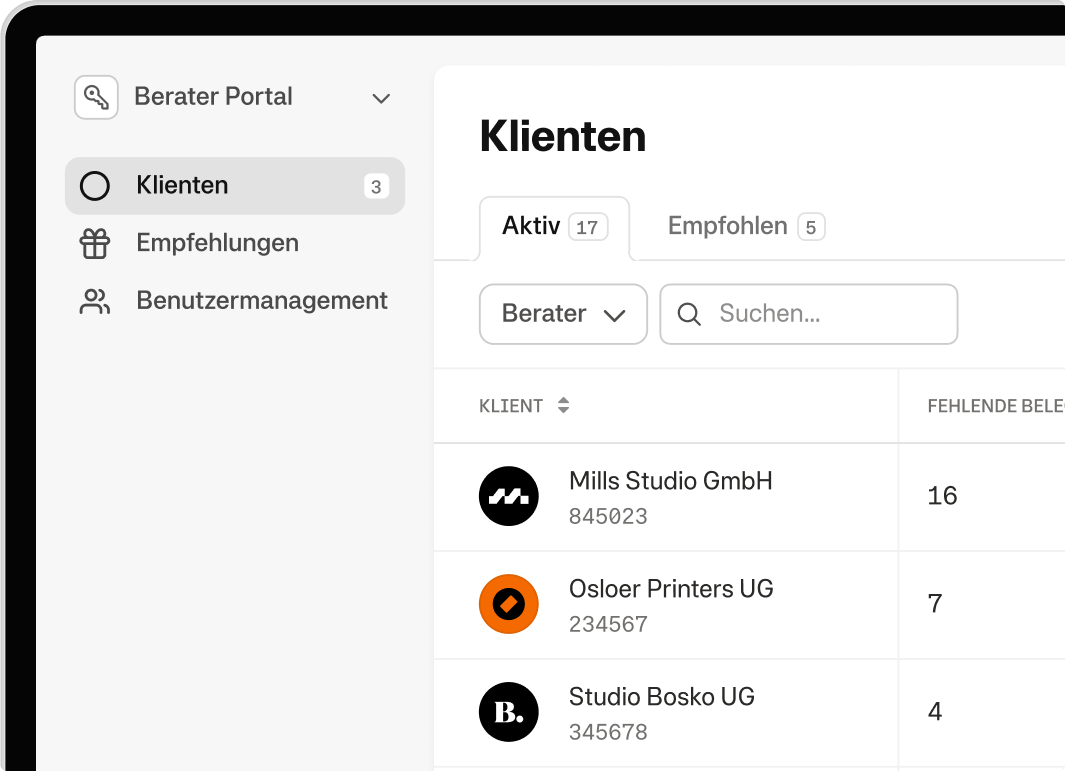Switch to the Aktiv tab
Image resolution: width=1065 pixels, height=771 pixels.
553,227
